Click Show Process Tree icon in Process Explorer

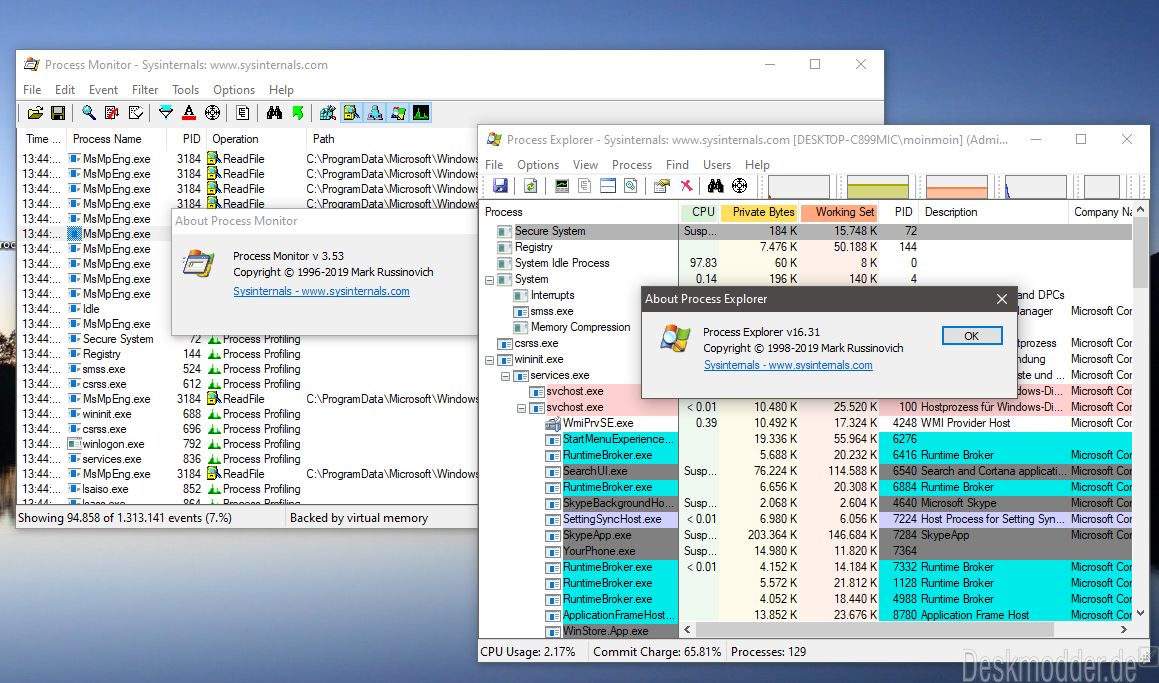[584, 186]
